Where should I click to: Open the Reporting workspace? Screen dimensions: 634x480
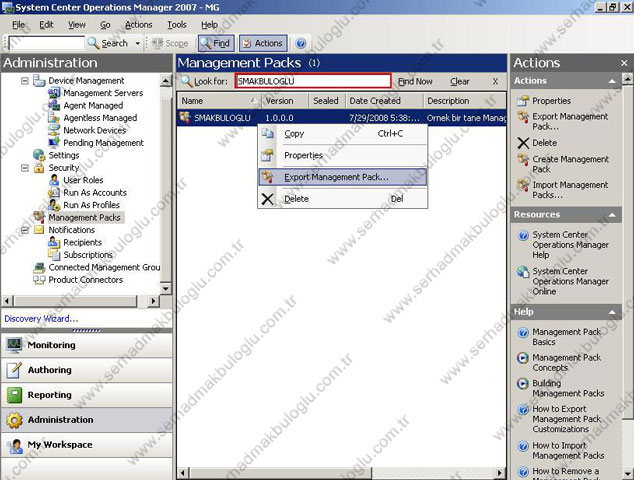tap(87, 395)
